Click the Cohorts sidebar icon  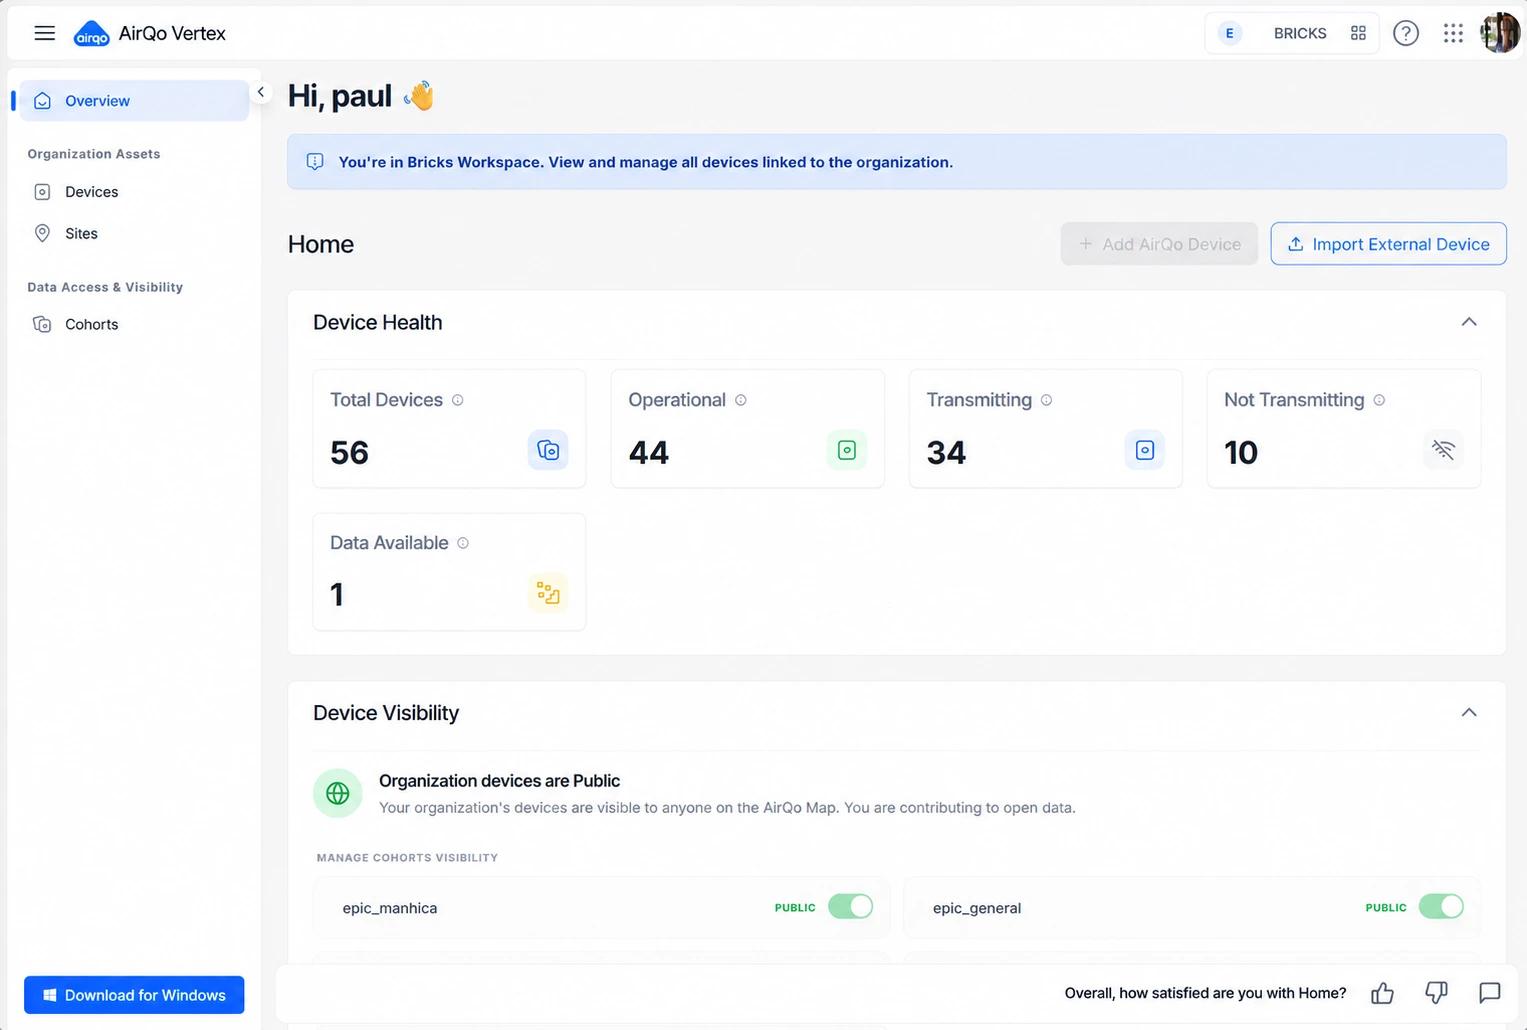(x=42, y=325)
